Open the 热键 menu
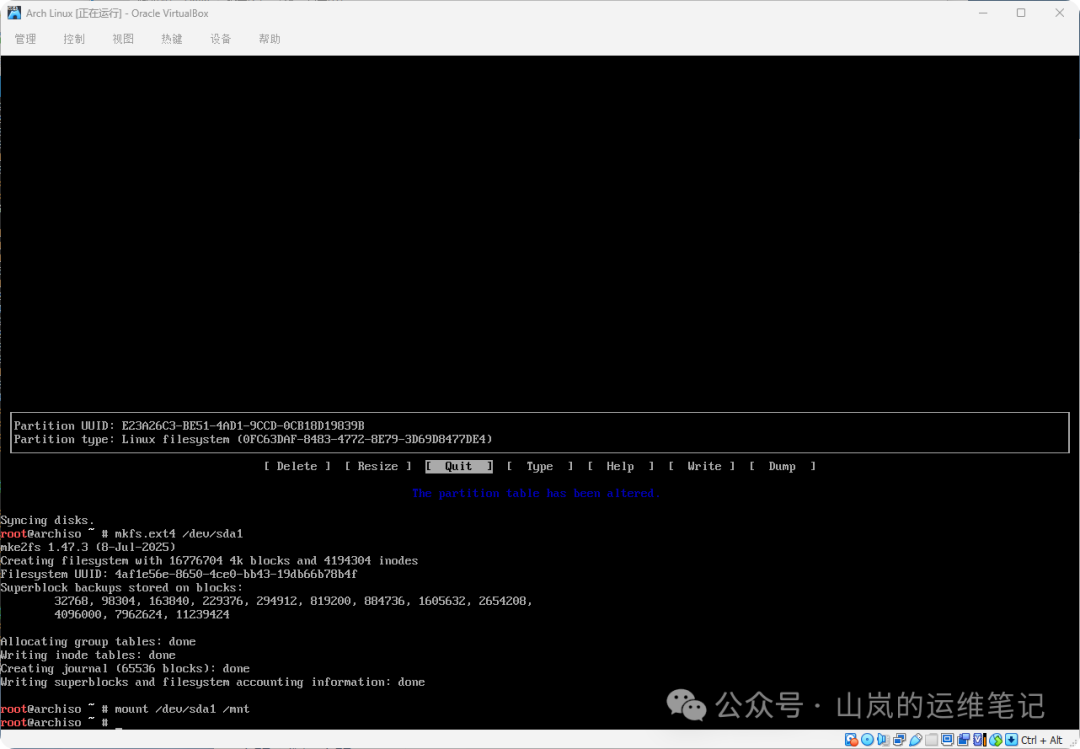Screen dimensions: 1080x749 [172, 39]
